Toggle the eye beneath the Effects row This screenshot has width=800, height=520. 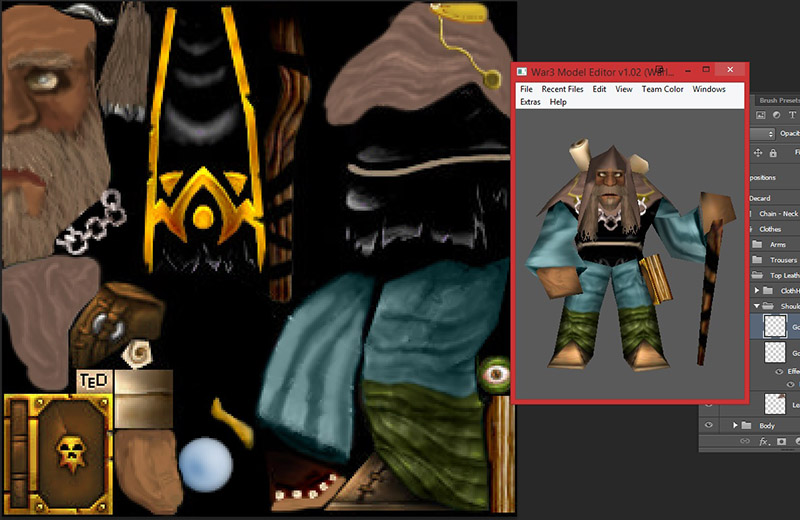790,384
